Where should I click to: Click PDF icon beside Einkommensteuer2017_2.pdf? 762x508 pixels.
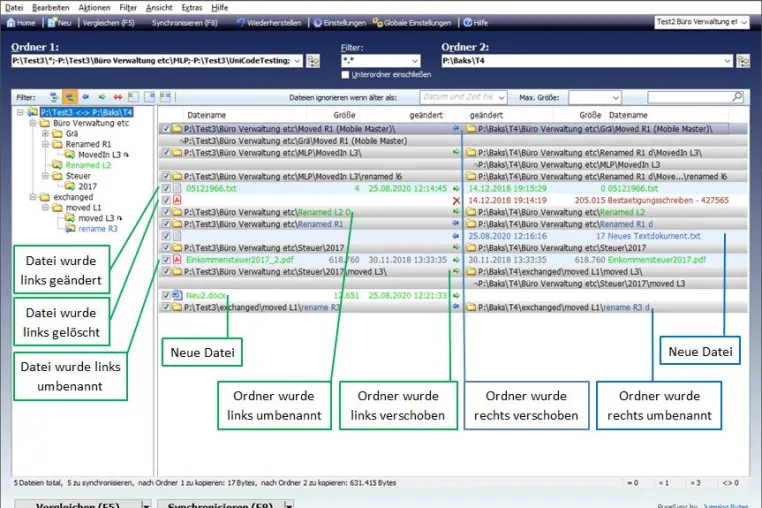[x=177, y=260]
